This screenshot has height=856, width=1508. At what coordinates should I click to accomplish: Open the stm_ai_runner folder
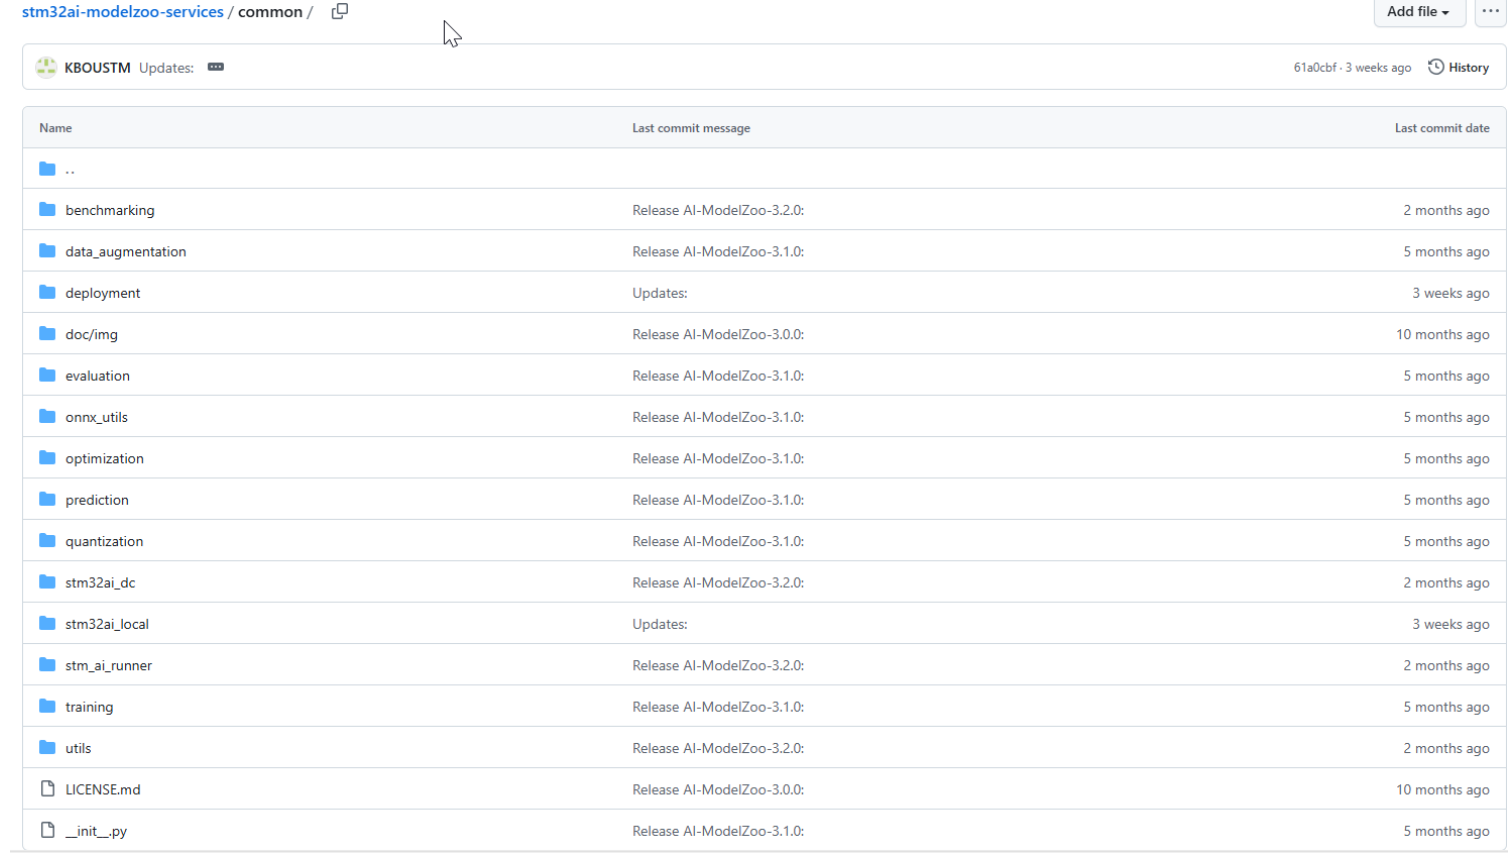pos(108,665)
